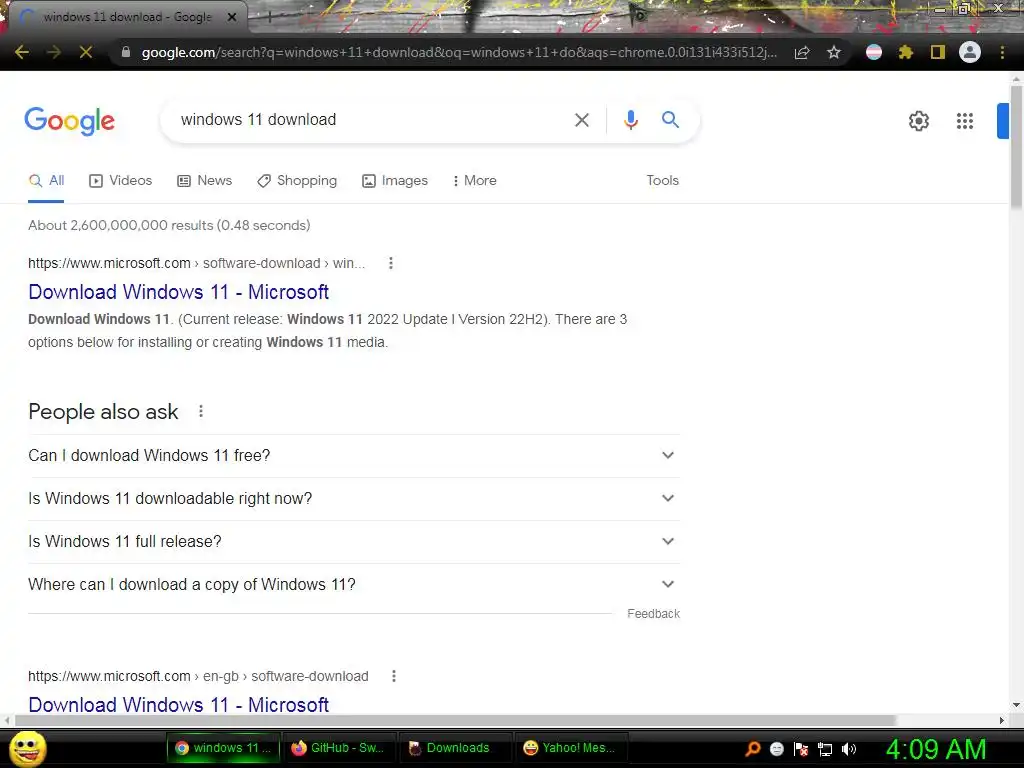
Task: Select the All results tab
Action: 46,180
